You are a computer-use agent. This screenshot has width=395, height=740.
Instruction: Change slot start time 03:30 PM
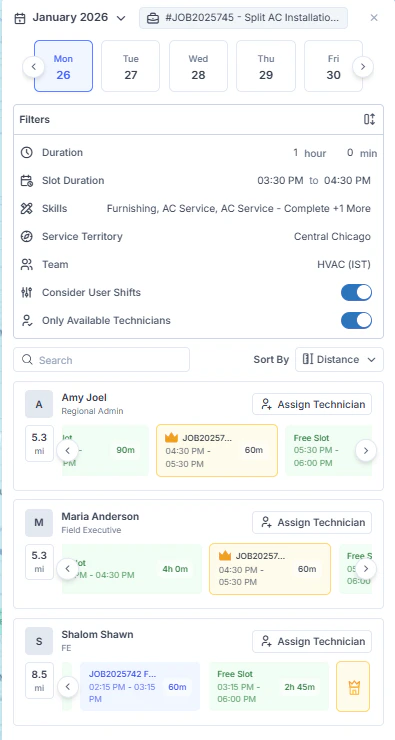[280, 180]
